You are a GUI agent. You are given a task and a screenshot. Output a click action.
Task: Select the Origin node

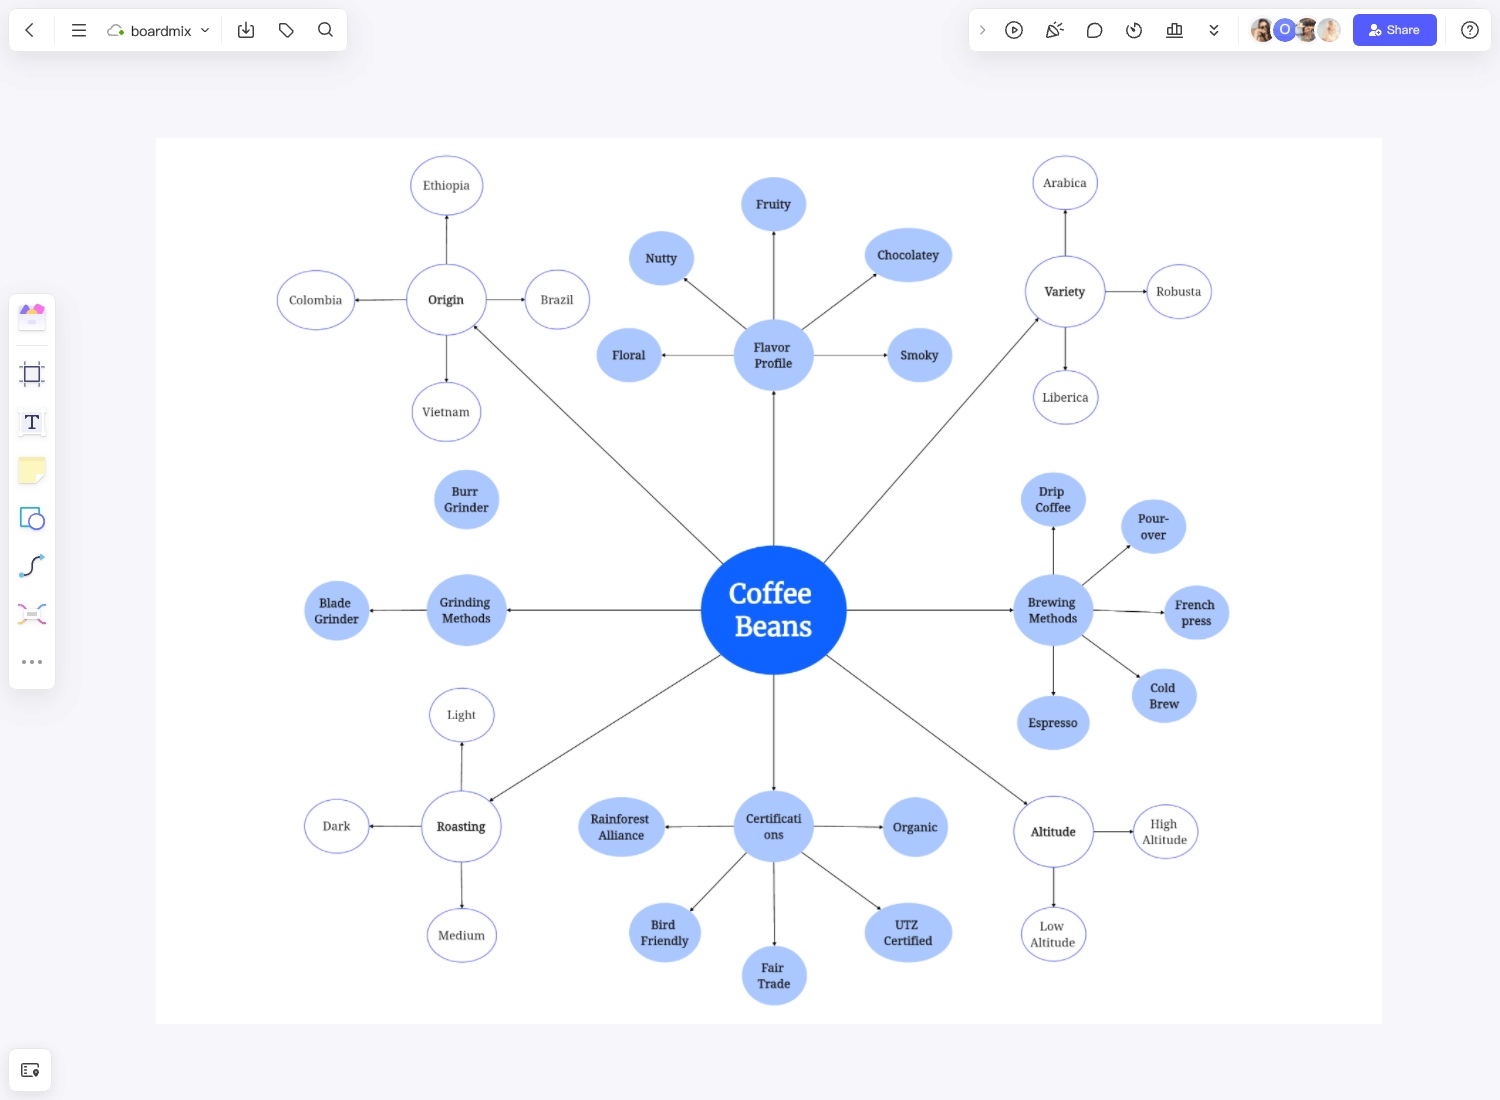[446, 300]
